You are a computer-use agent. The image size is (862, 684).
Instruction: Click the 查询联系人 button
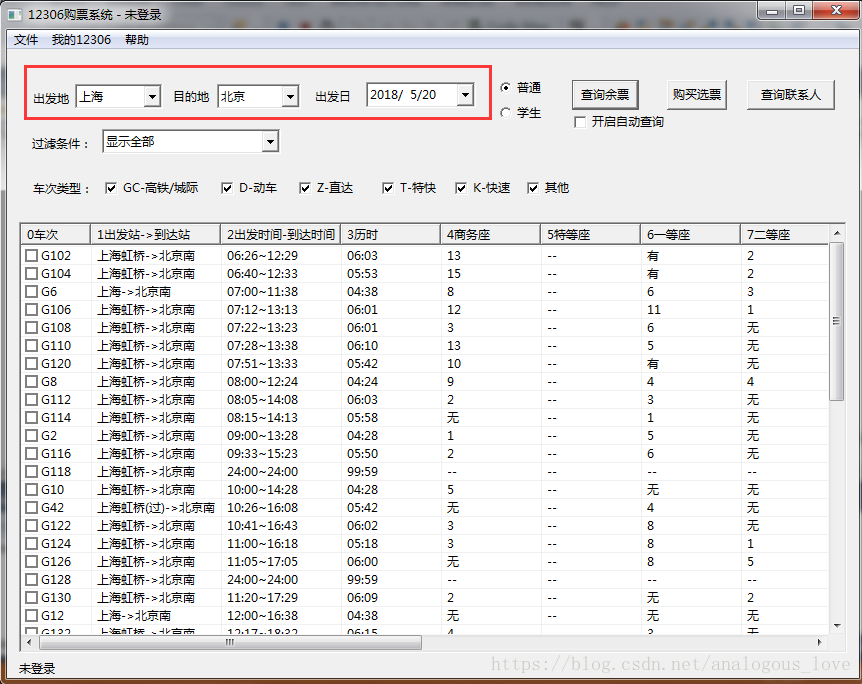791,95
